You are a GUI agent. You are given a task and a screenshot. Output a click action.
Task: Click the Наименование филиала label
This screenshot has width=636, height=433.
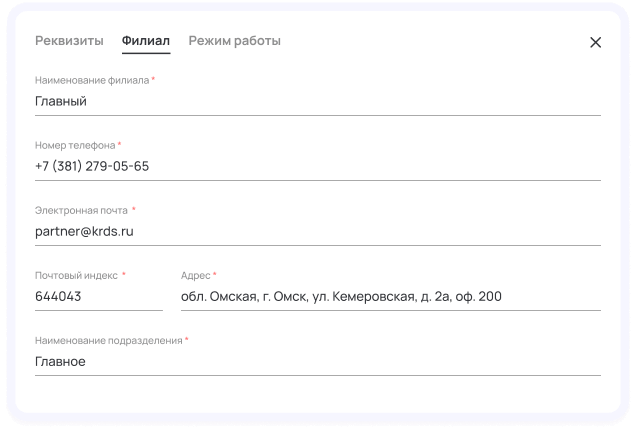pyautogui.click(x=91, y=80)
